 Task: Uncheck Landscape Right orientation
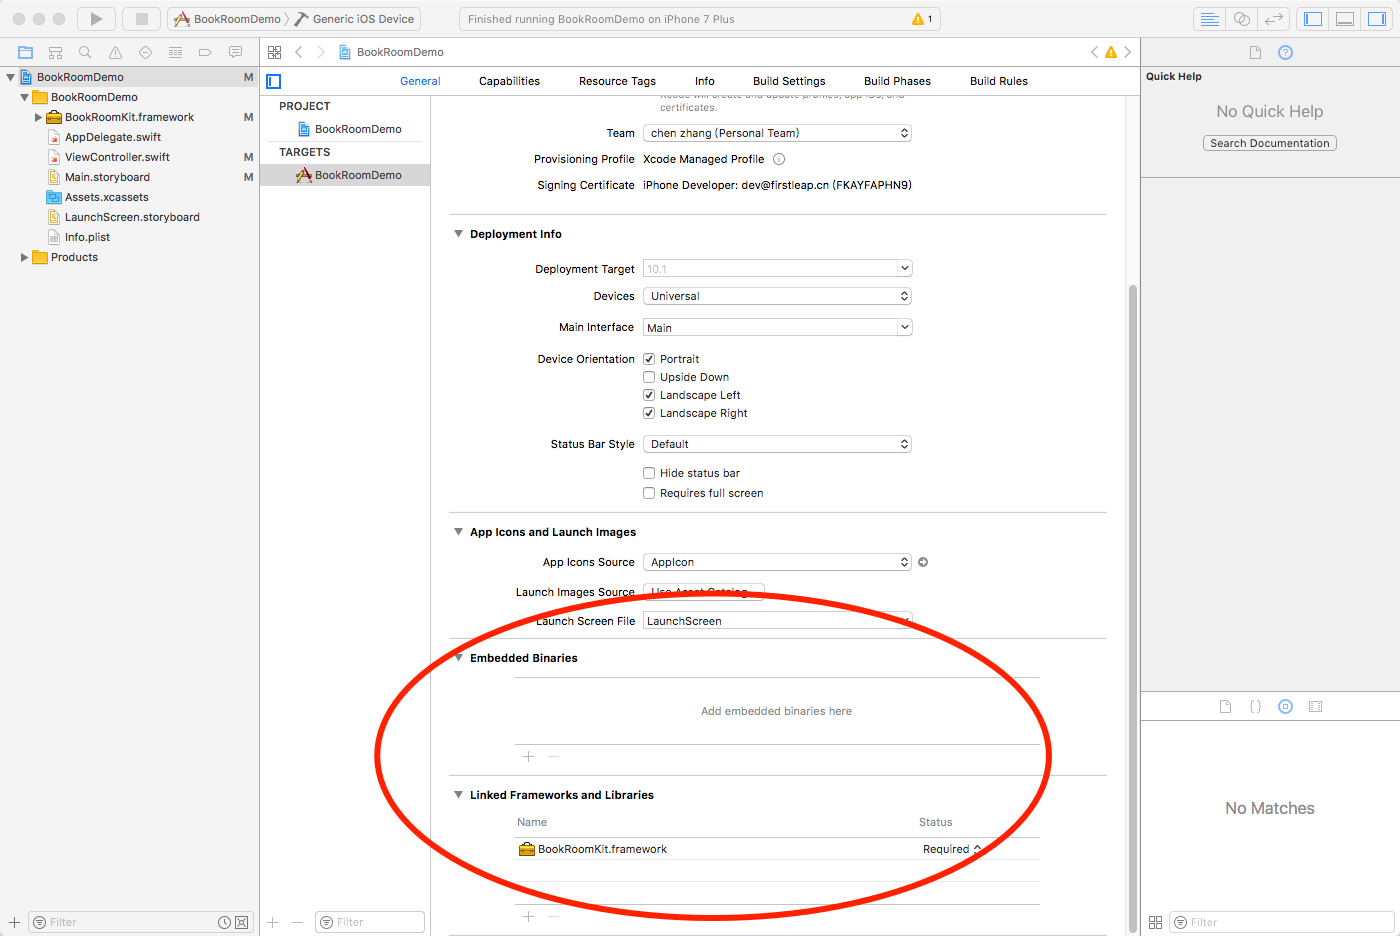[649, 413]
